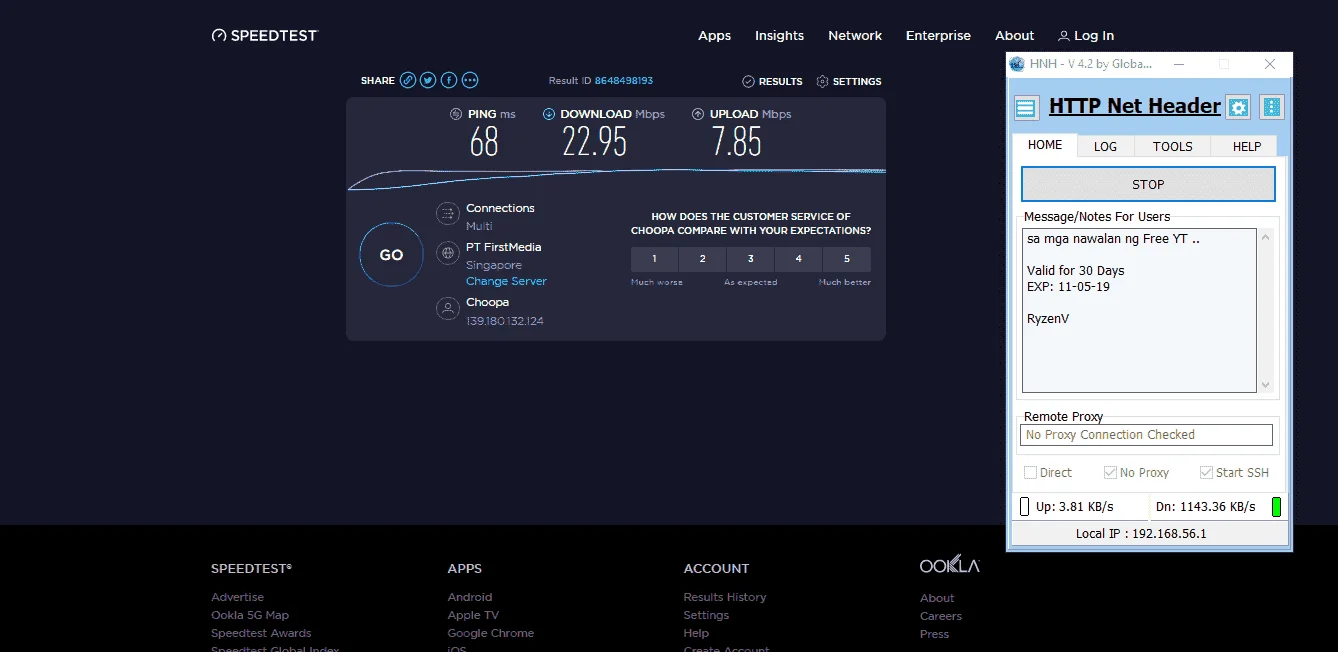Open more share options icon
The width and height of the screenshot is (1338, 652).
[470, 81]
